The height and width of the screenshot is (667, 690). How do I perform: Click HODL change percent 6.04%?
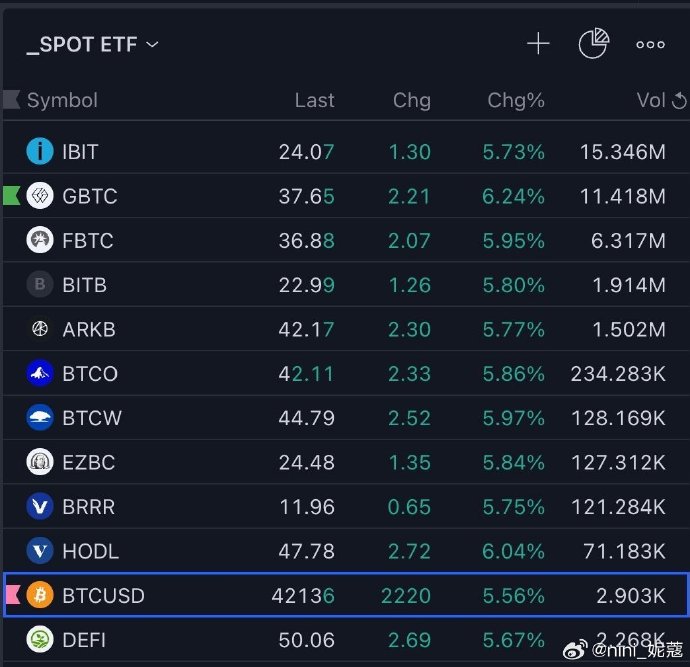pos(514,551)
